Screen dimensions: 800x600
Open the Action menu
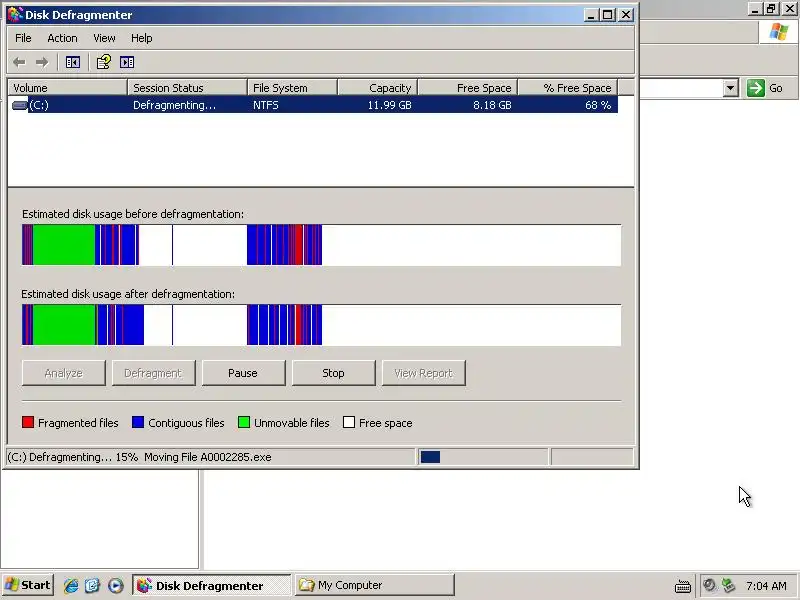coord(62,38)
